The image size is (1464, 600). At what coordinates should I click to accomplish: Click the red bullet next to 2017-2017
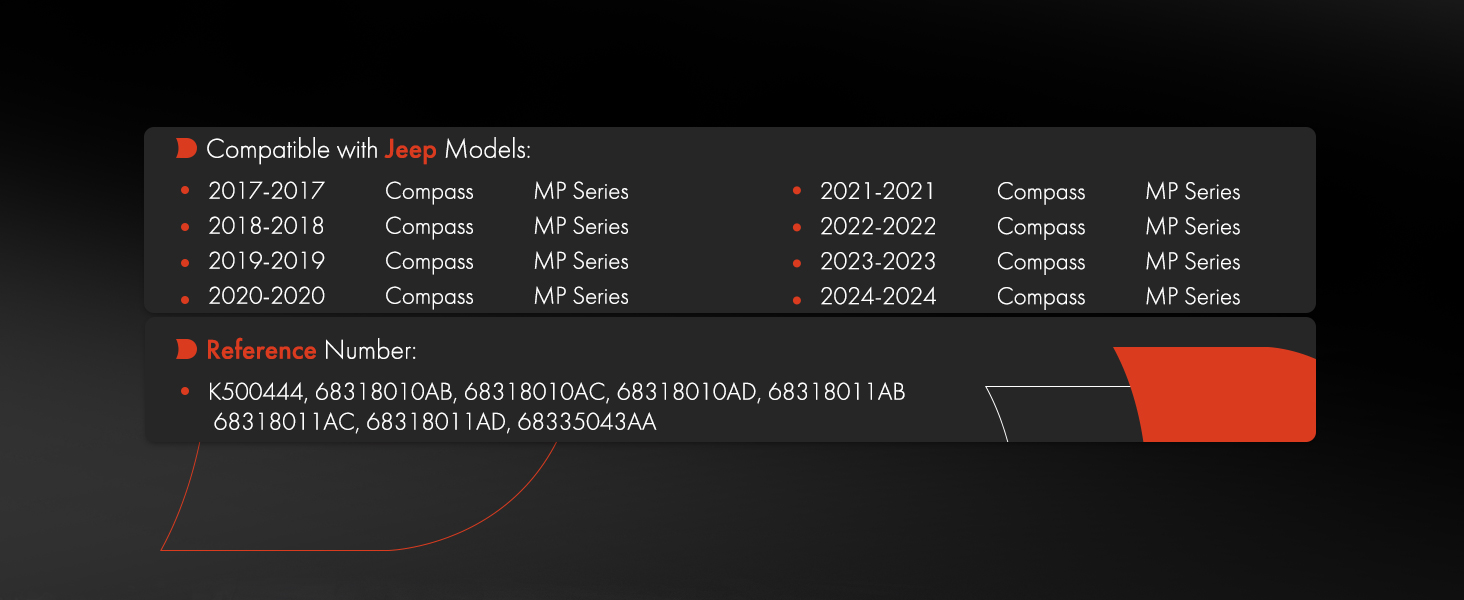click(x=184, y=191)
